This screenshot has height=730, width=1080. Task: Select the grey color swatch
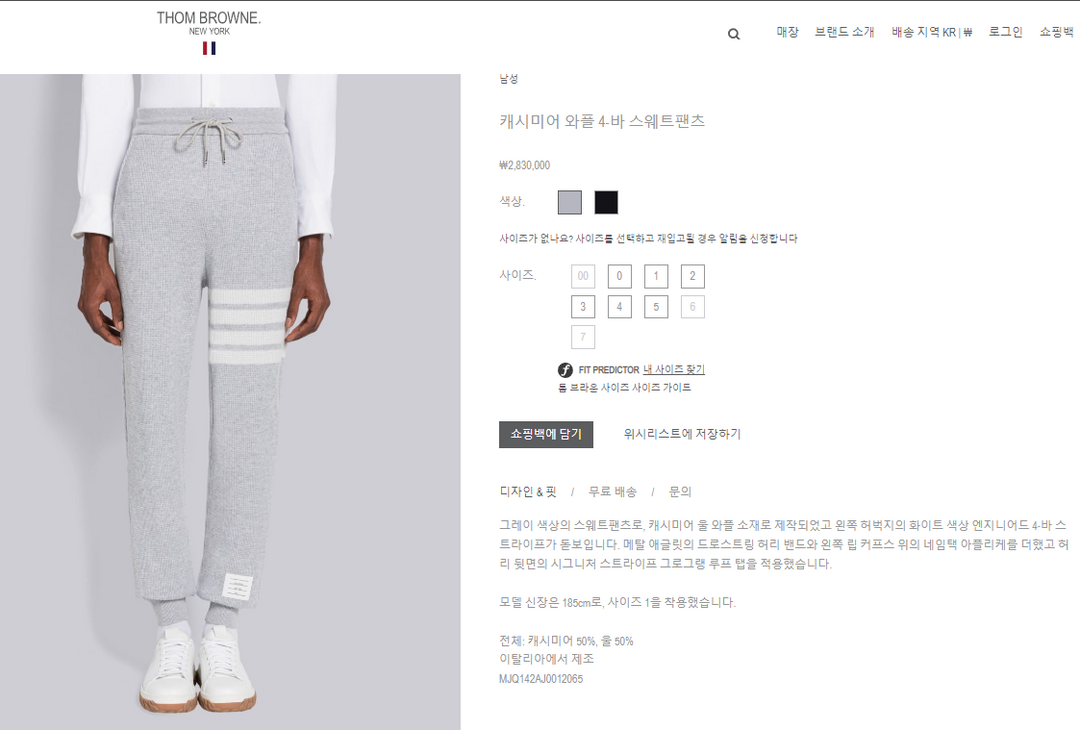click(x=570, y=202)
